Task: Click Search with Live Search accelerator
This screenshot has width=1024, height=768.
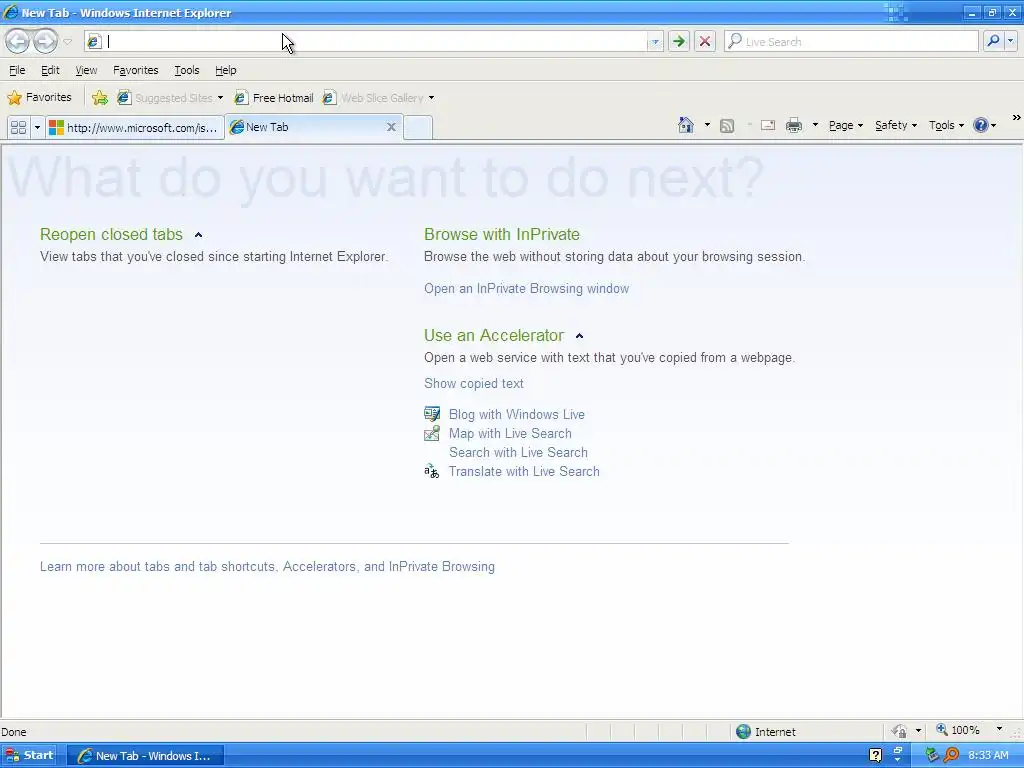Action: tap(518, 453)
